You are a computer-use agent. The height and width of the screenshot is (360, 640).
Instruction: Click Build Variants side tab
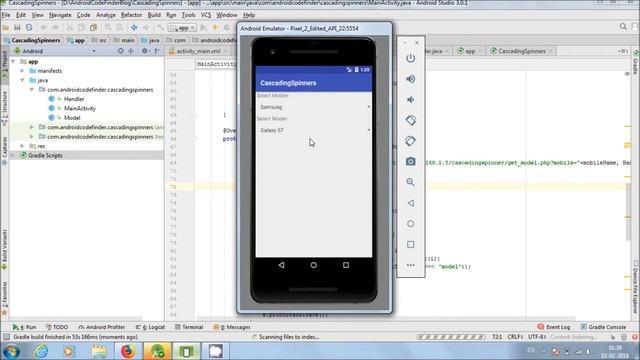point(4,249)
